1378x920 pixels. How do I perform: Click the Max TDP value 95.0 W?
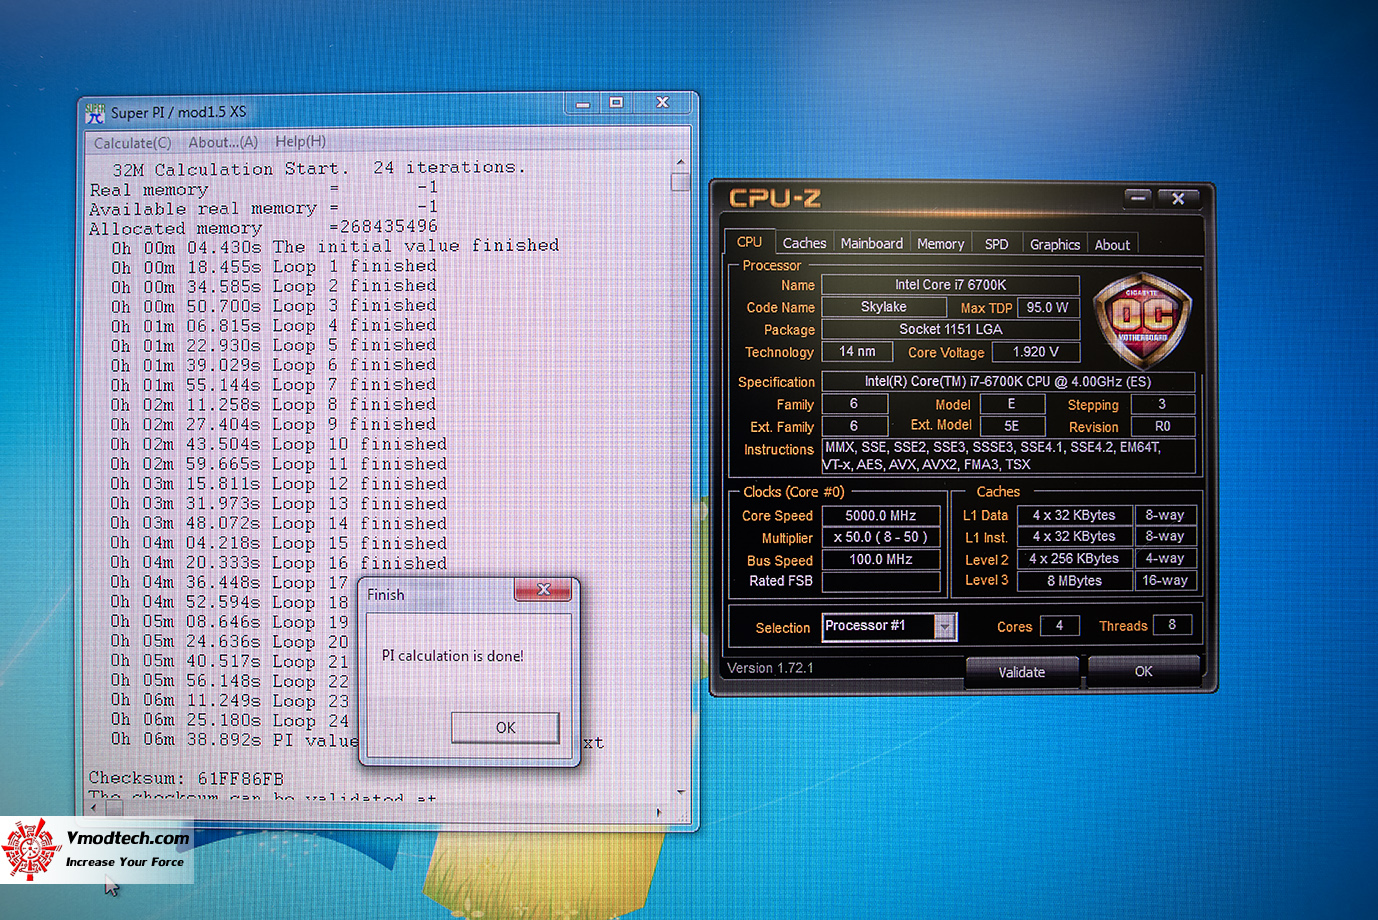pos(1047,308)
